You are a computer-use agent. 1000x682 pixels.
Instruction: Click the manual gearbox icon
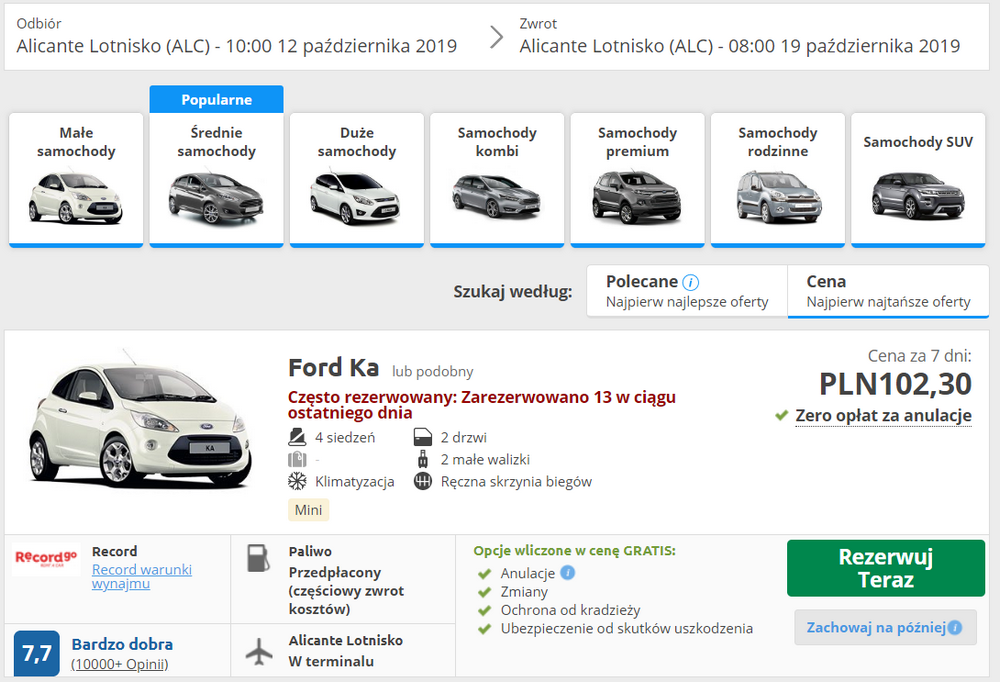(x=423, y=481)
